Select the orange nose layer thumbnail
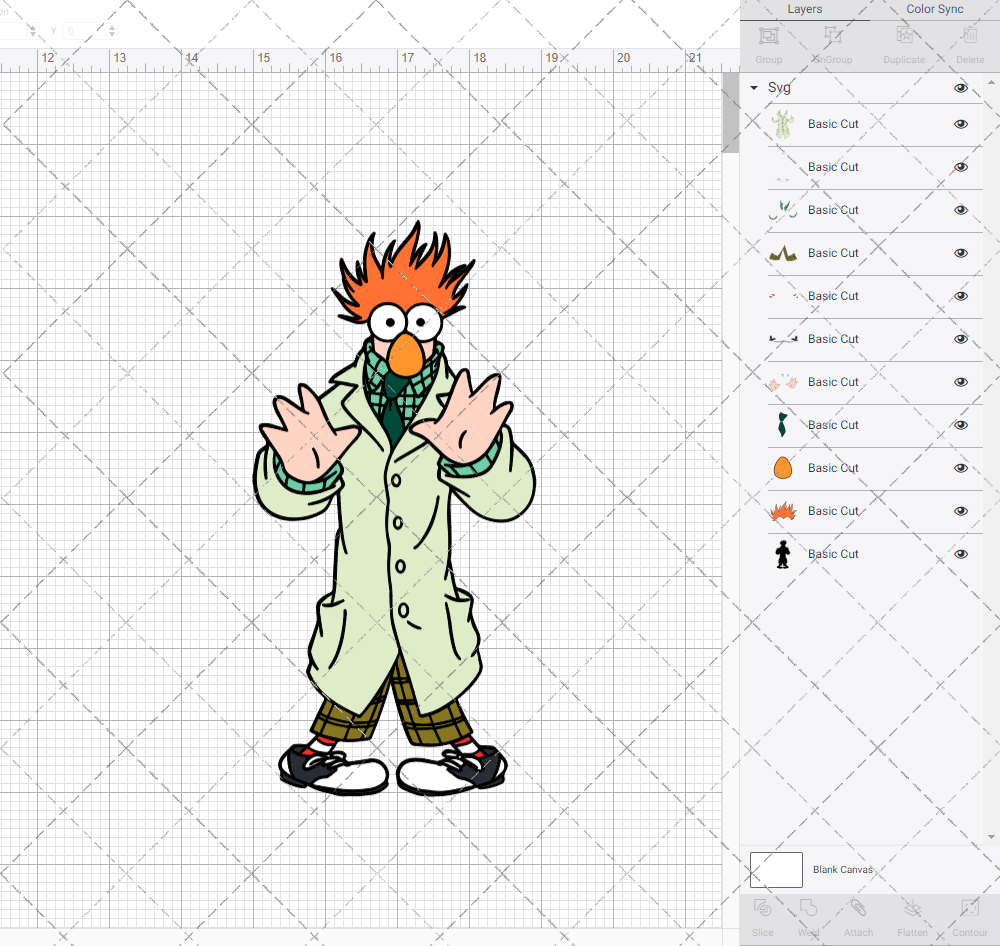This screenshot has height=946, width=1000. pyautogui.click(x=783, y=468)
